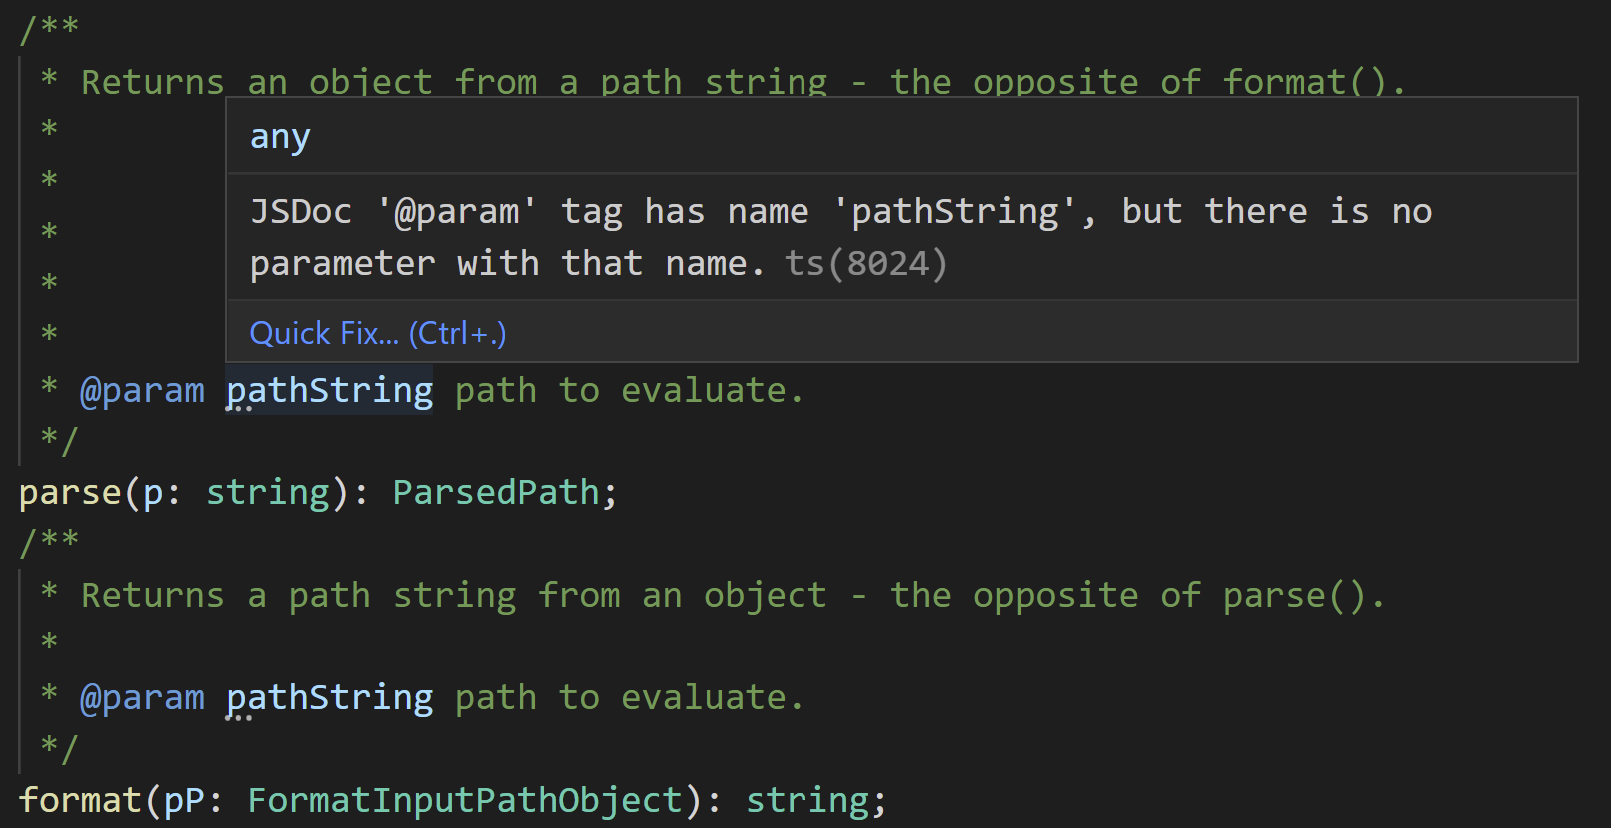
Task: Click the string type of parameter p
Action: (x=268, y=493)
